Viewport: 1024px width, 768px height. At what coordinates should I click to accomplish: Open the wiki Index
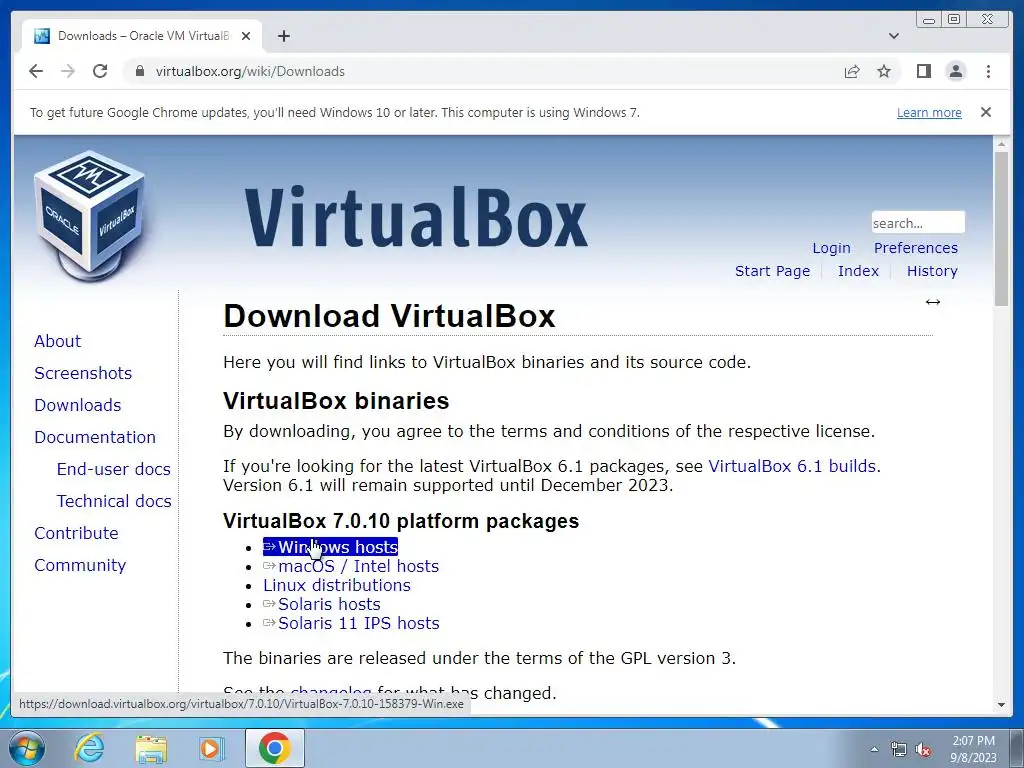click(x=858, y=271)
